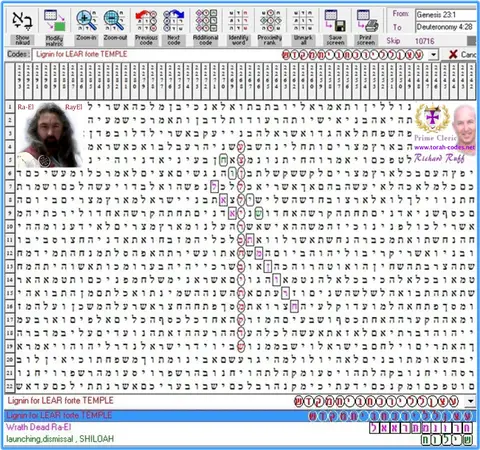
Task: Click the To field showing Deuteronomy 4:28
Action: coord(446,27)
